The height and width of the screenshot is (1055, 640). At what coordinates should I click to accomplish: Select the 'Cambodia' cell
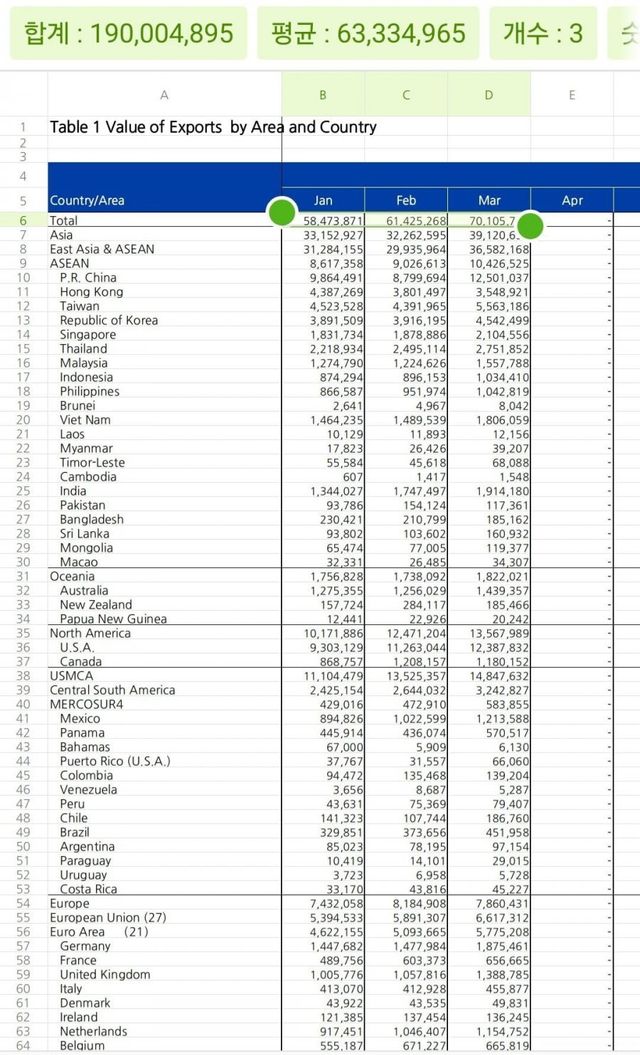coord(165,476)
